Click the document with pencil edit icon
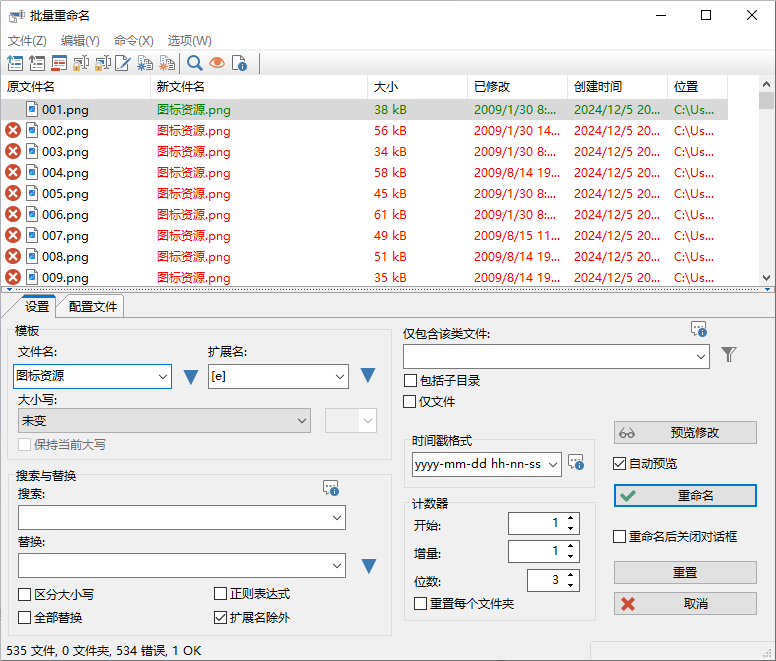The height and width of the screenshot is (661, 776). click(123, 63)
